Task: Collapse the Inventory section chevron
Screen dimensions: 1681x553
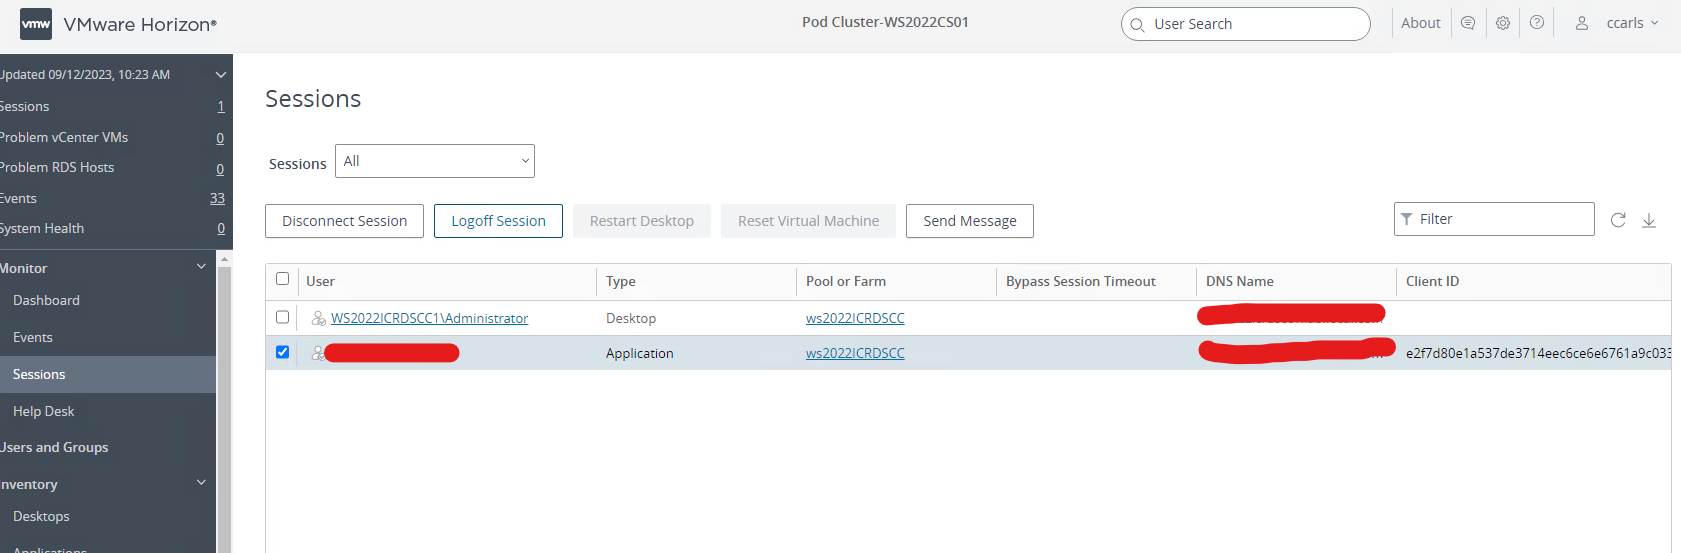Action: [x=201, y=483]
